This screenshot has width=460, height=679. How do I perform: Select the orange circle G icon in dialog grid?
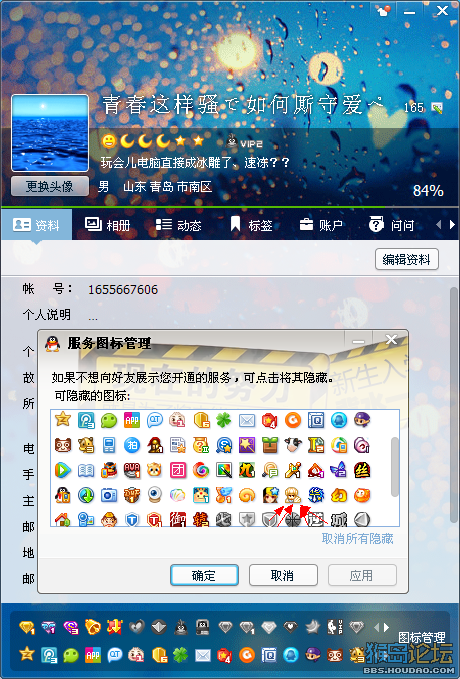(x=293, y=420)
